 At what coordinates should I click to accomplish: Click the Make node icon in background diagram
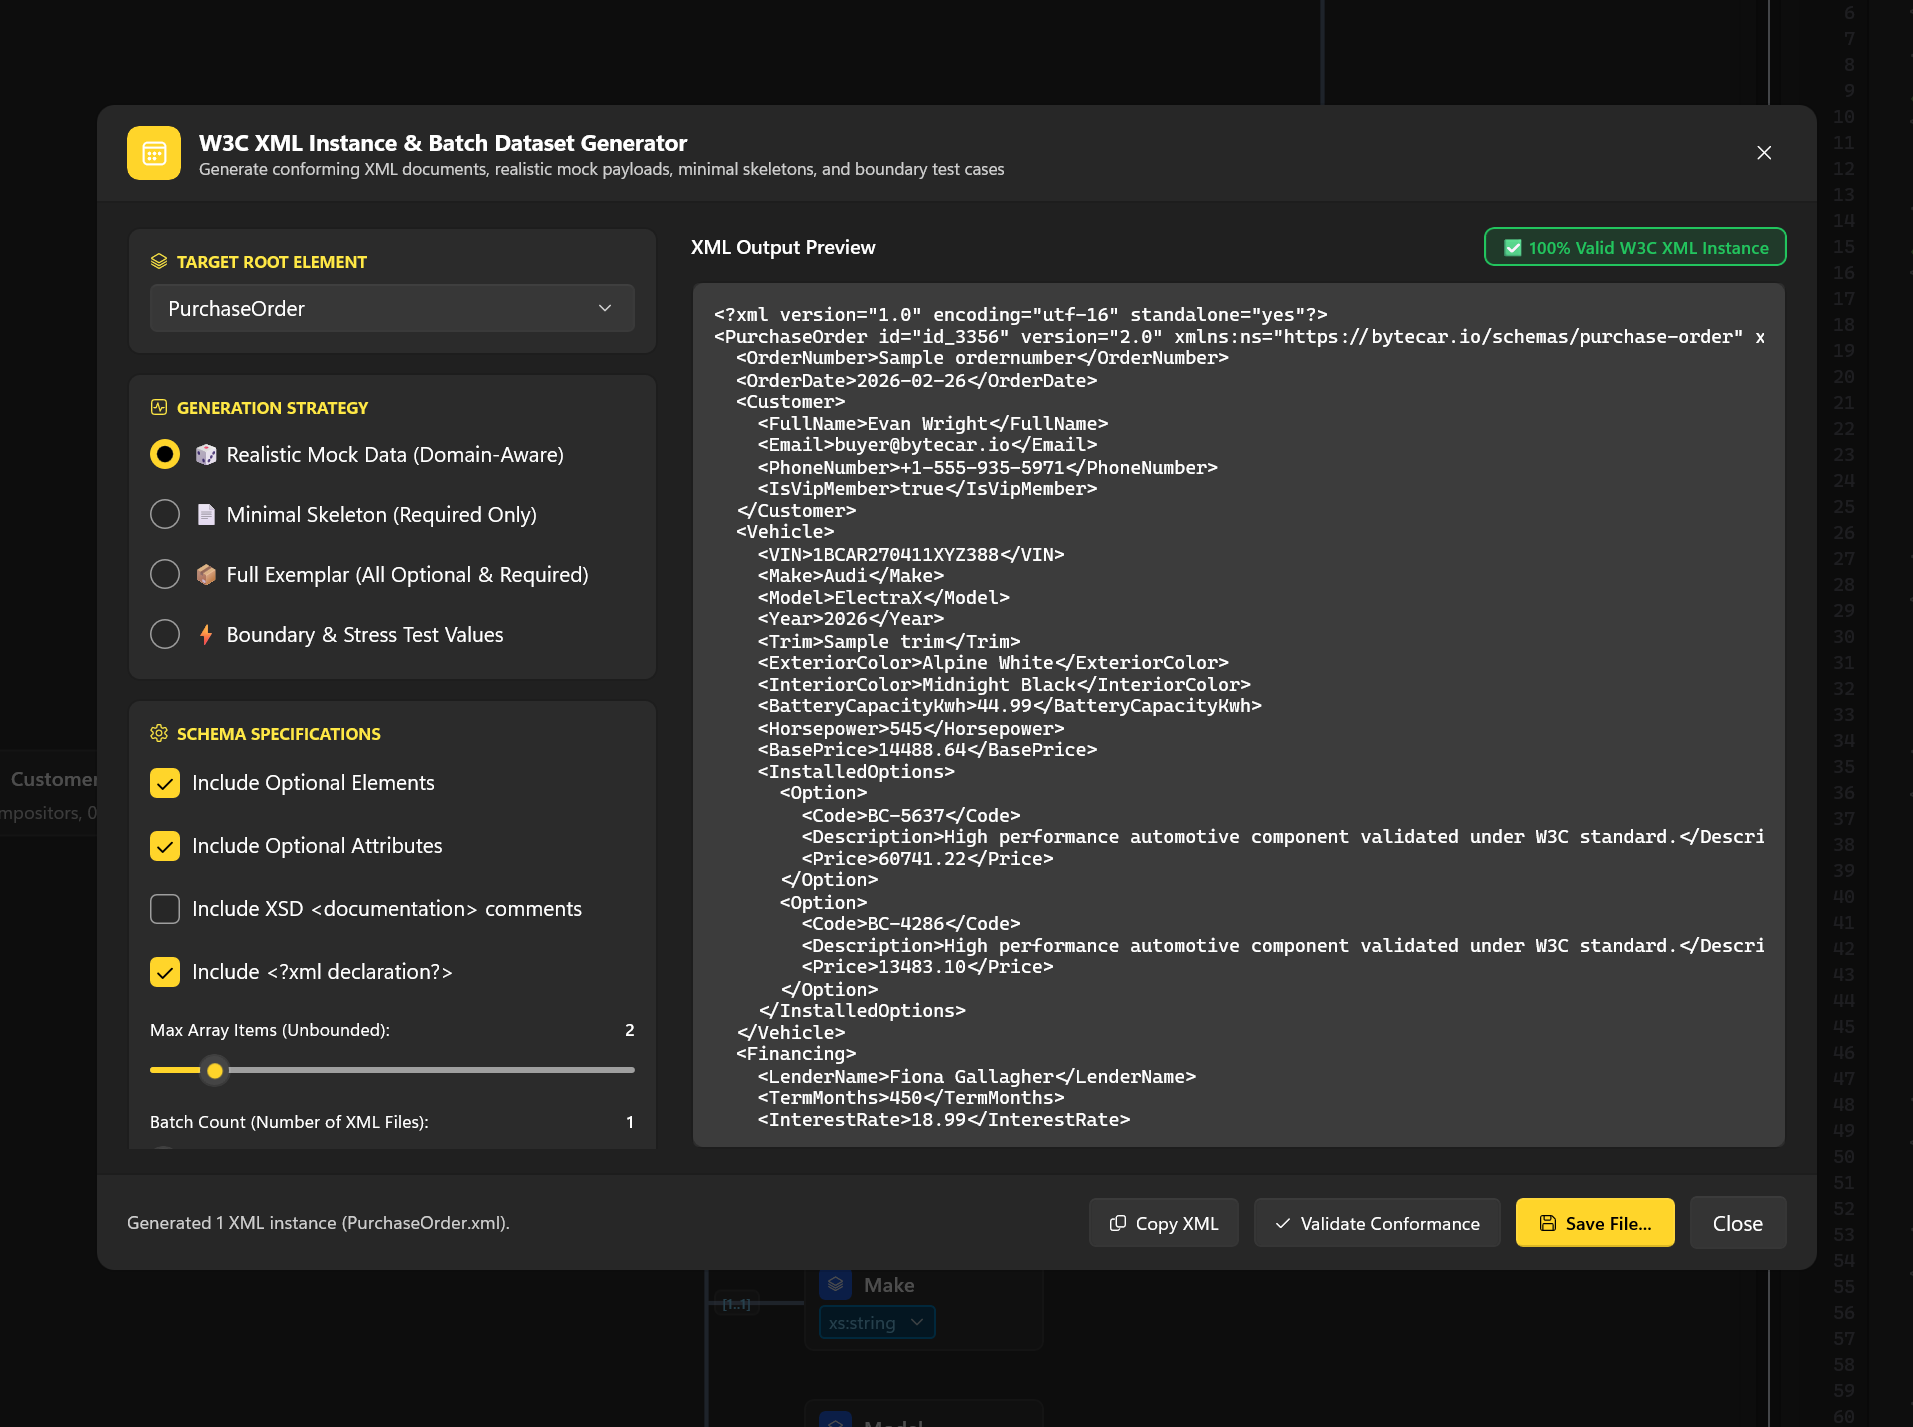click(836, 1285)
